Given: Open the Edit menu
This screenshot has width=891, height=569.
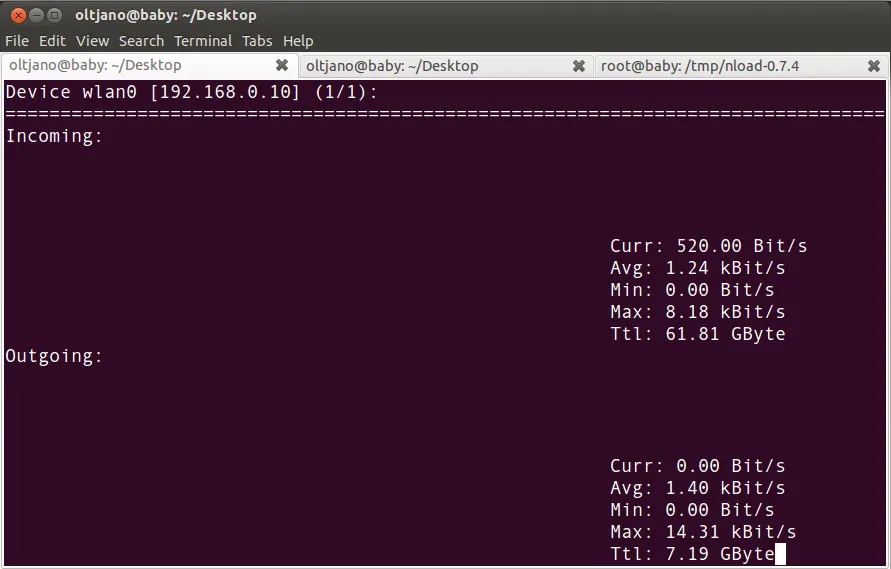Looking at the screenshot, I should [52, 41].
